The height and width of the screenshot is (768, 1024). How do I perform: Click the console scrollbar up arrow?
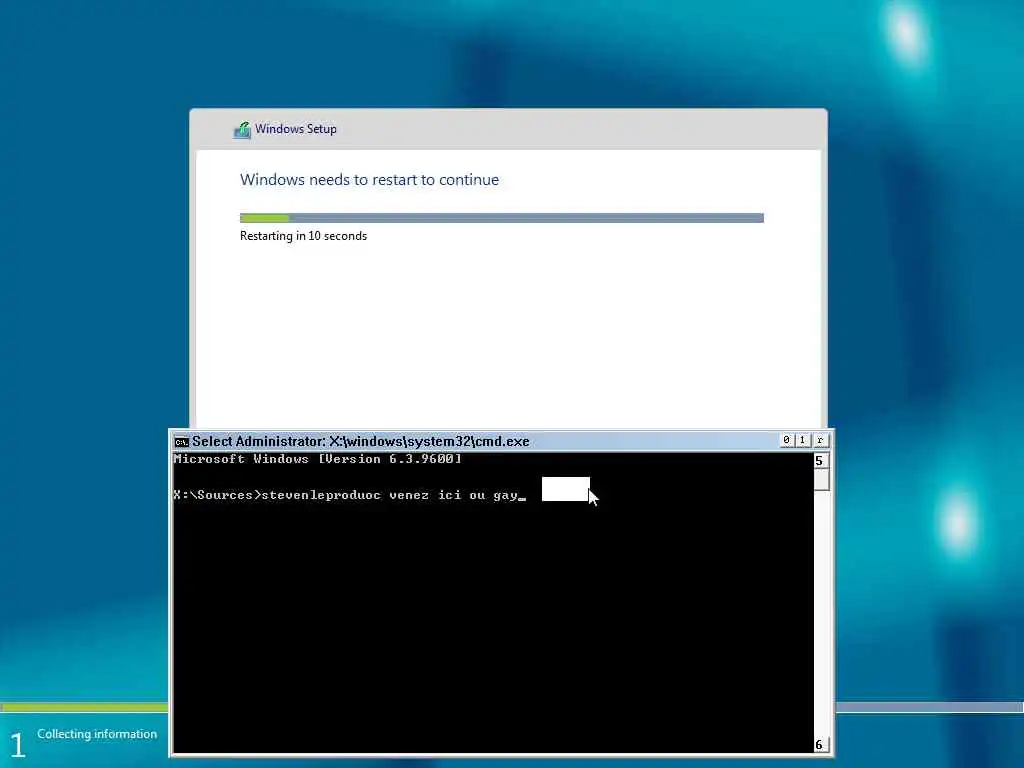click(821, 461)
